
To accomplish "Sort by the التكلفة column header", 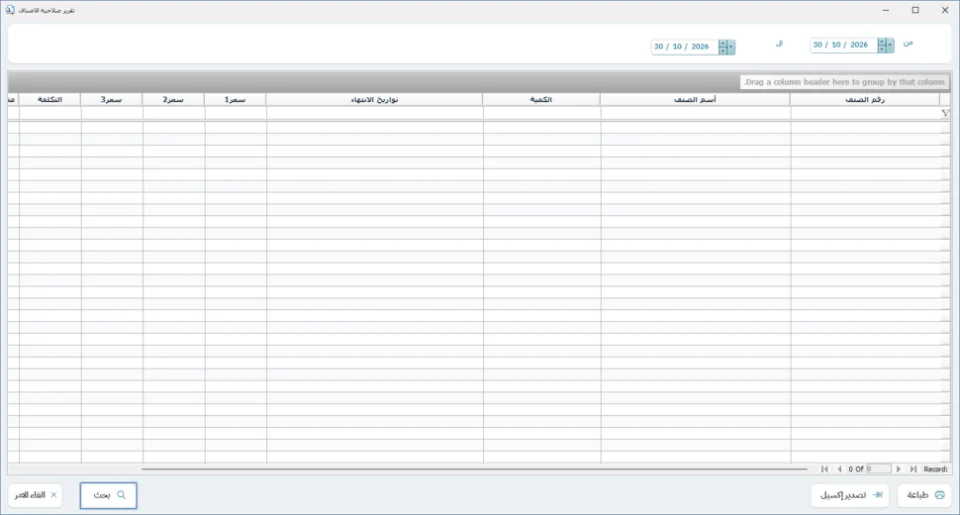I will click(50, 99).
